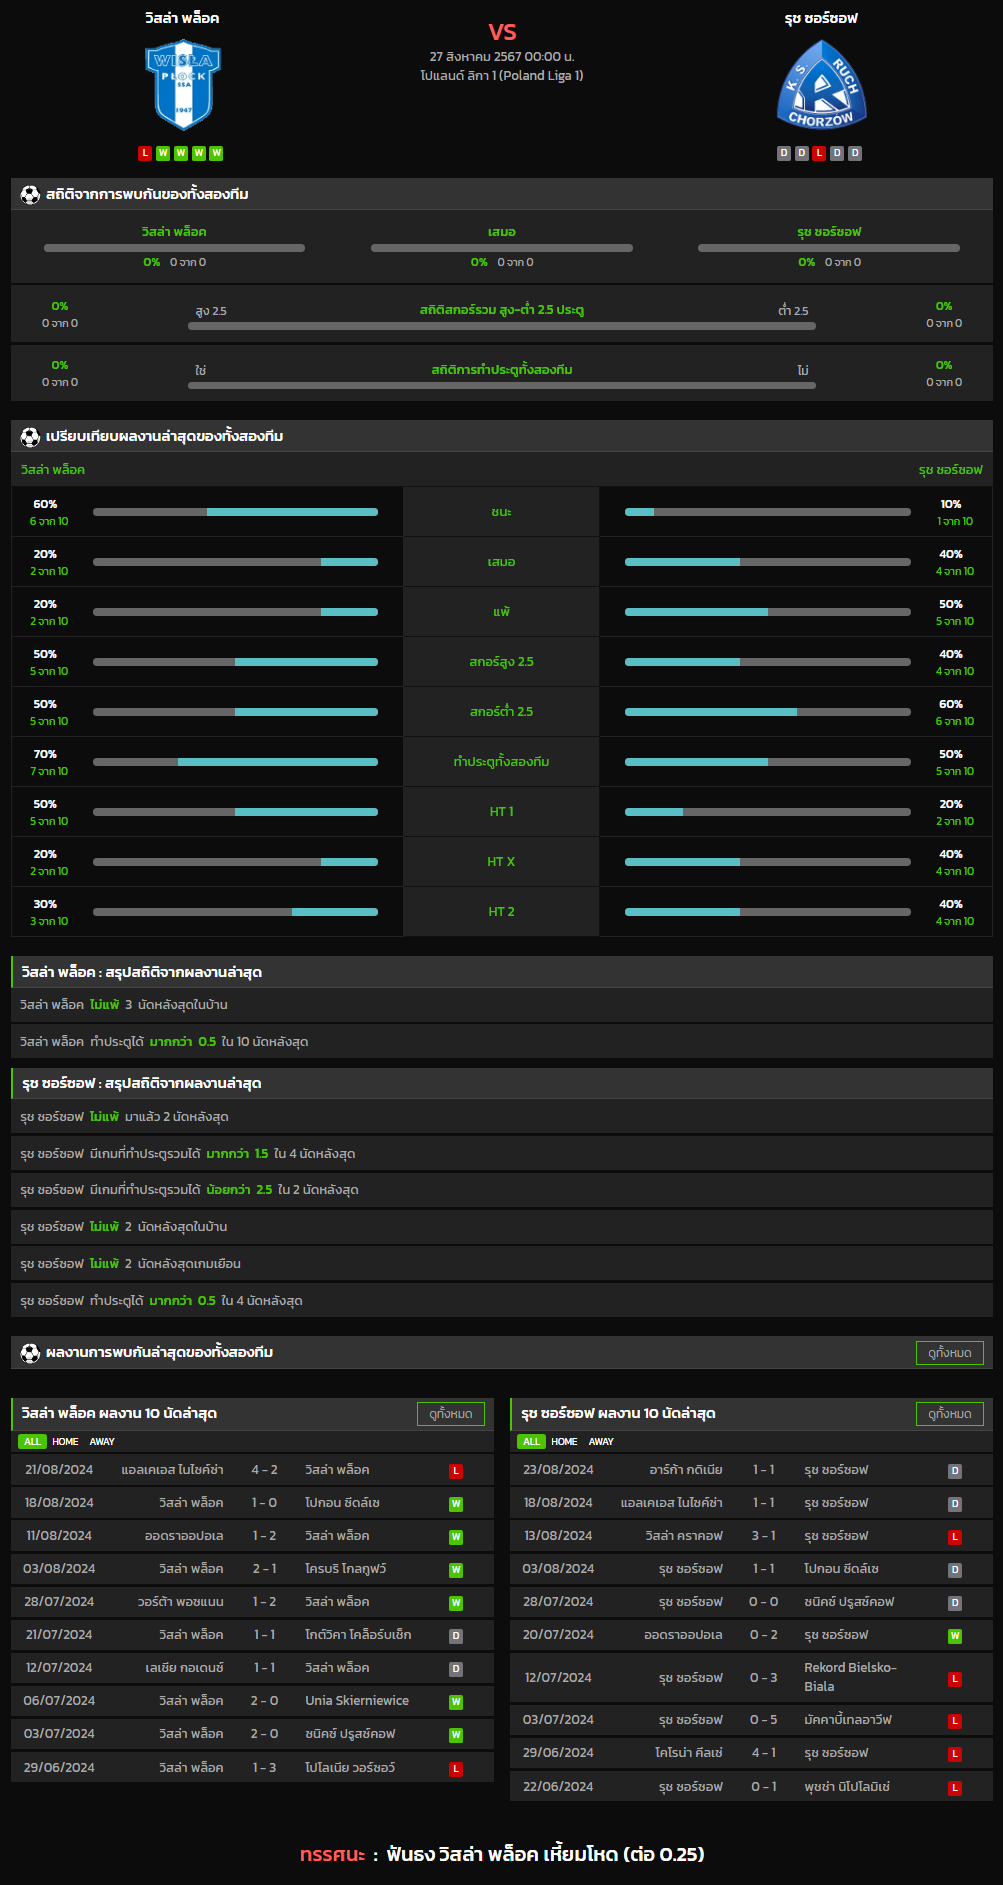Screen dimensions: 1003x1885
Task: Click the date 18/08/2024 in Wisla Plock table
Action: click(59, 1503)
